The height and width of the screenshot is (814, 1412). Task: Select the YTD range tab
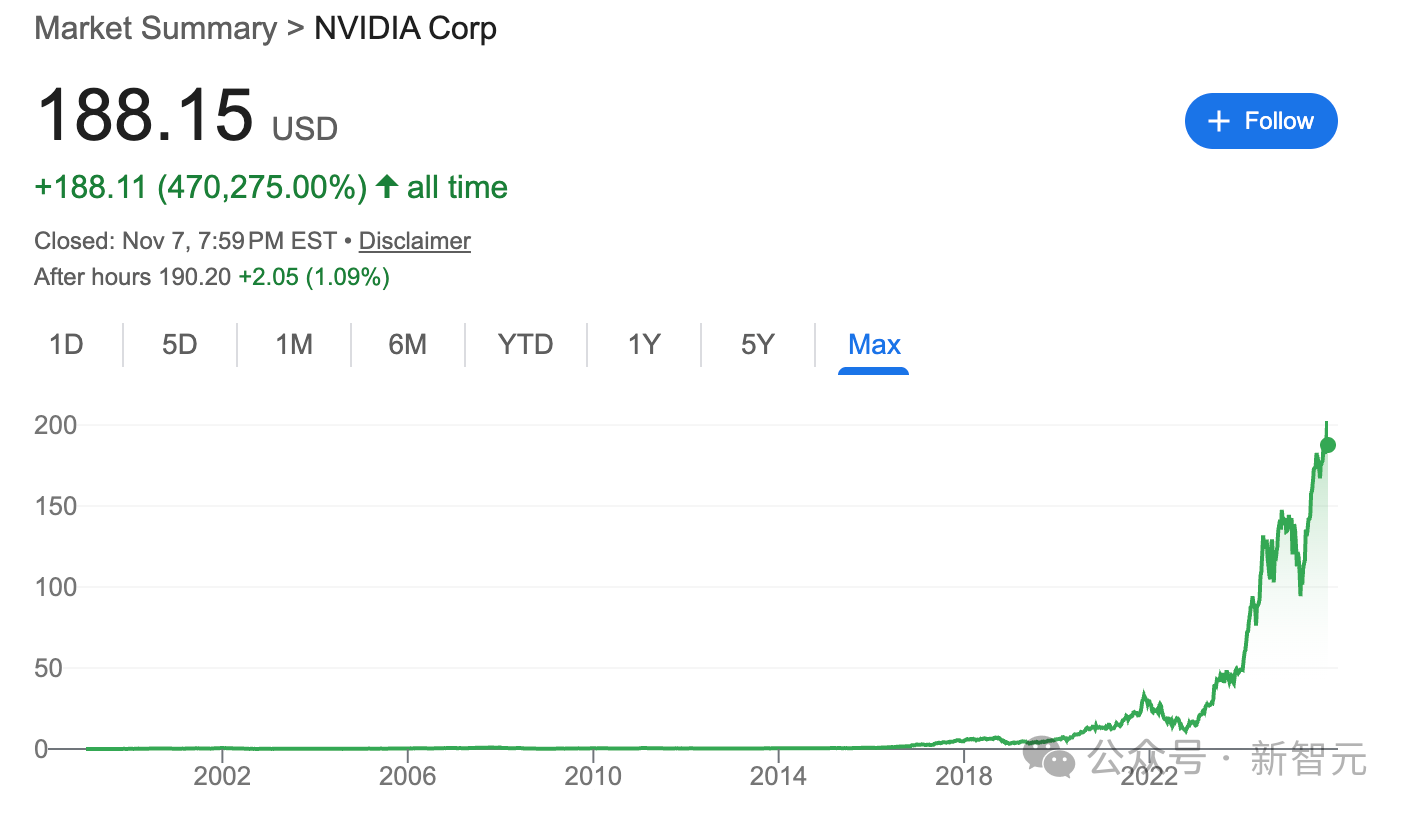click(525, 345)
